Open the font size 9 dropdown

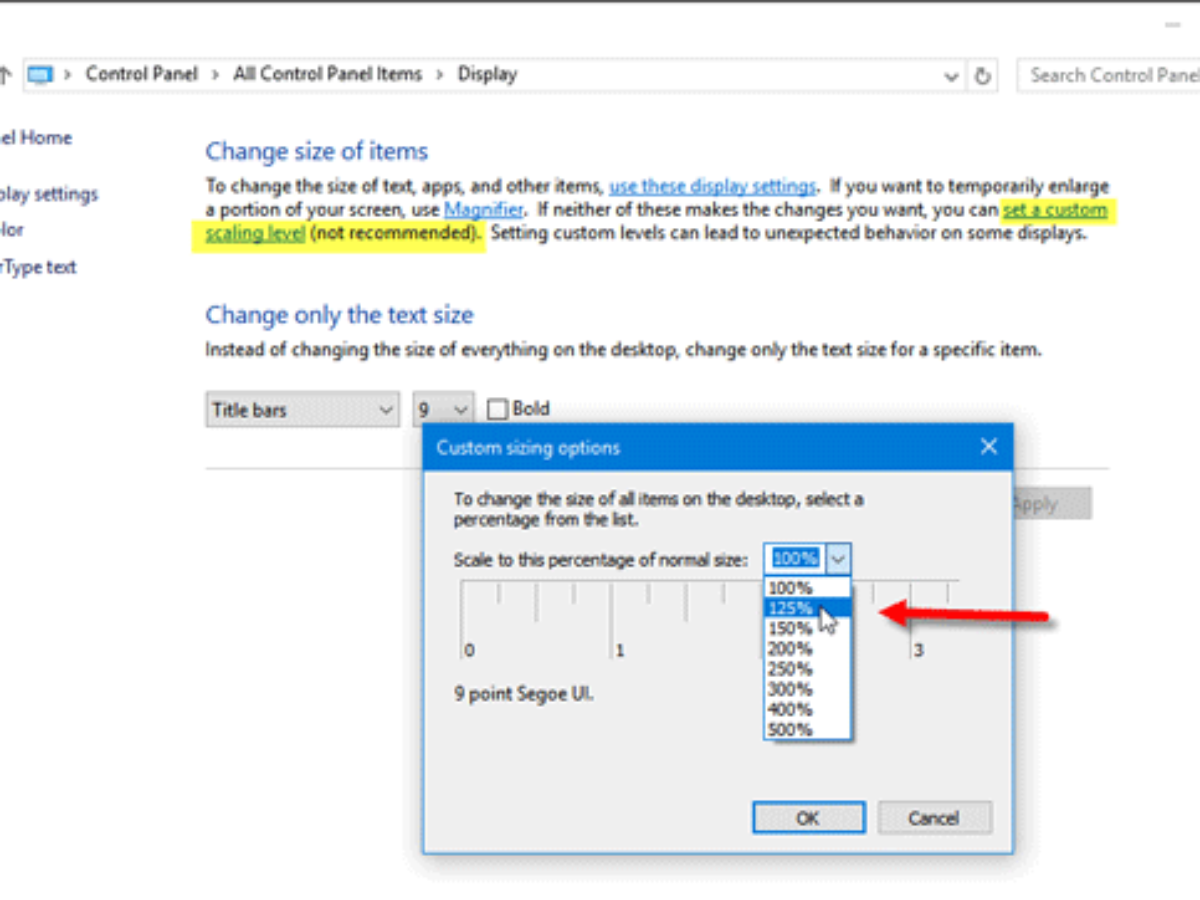[442, 410]
